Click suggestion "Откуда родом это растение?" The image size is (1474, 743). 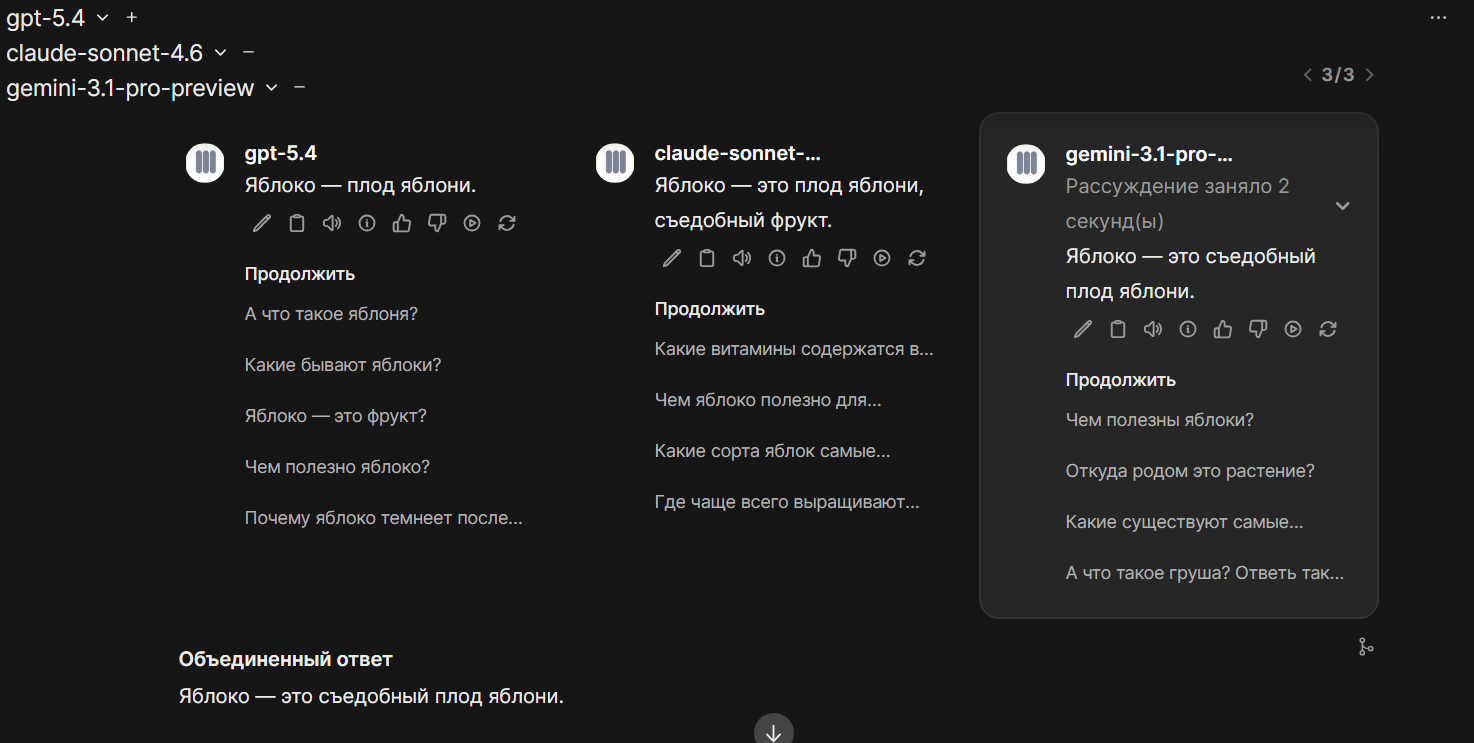pyautogui.click(x=1190, y=471)
